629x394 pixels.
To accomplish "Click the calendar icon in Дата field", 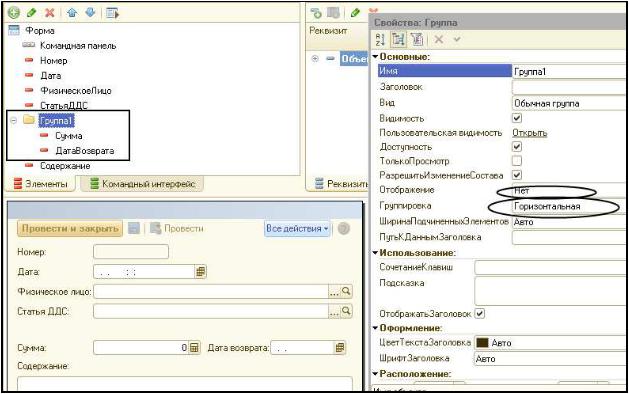I will pos(201,272).
